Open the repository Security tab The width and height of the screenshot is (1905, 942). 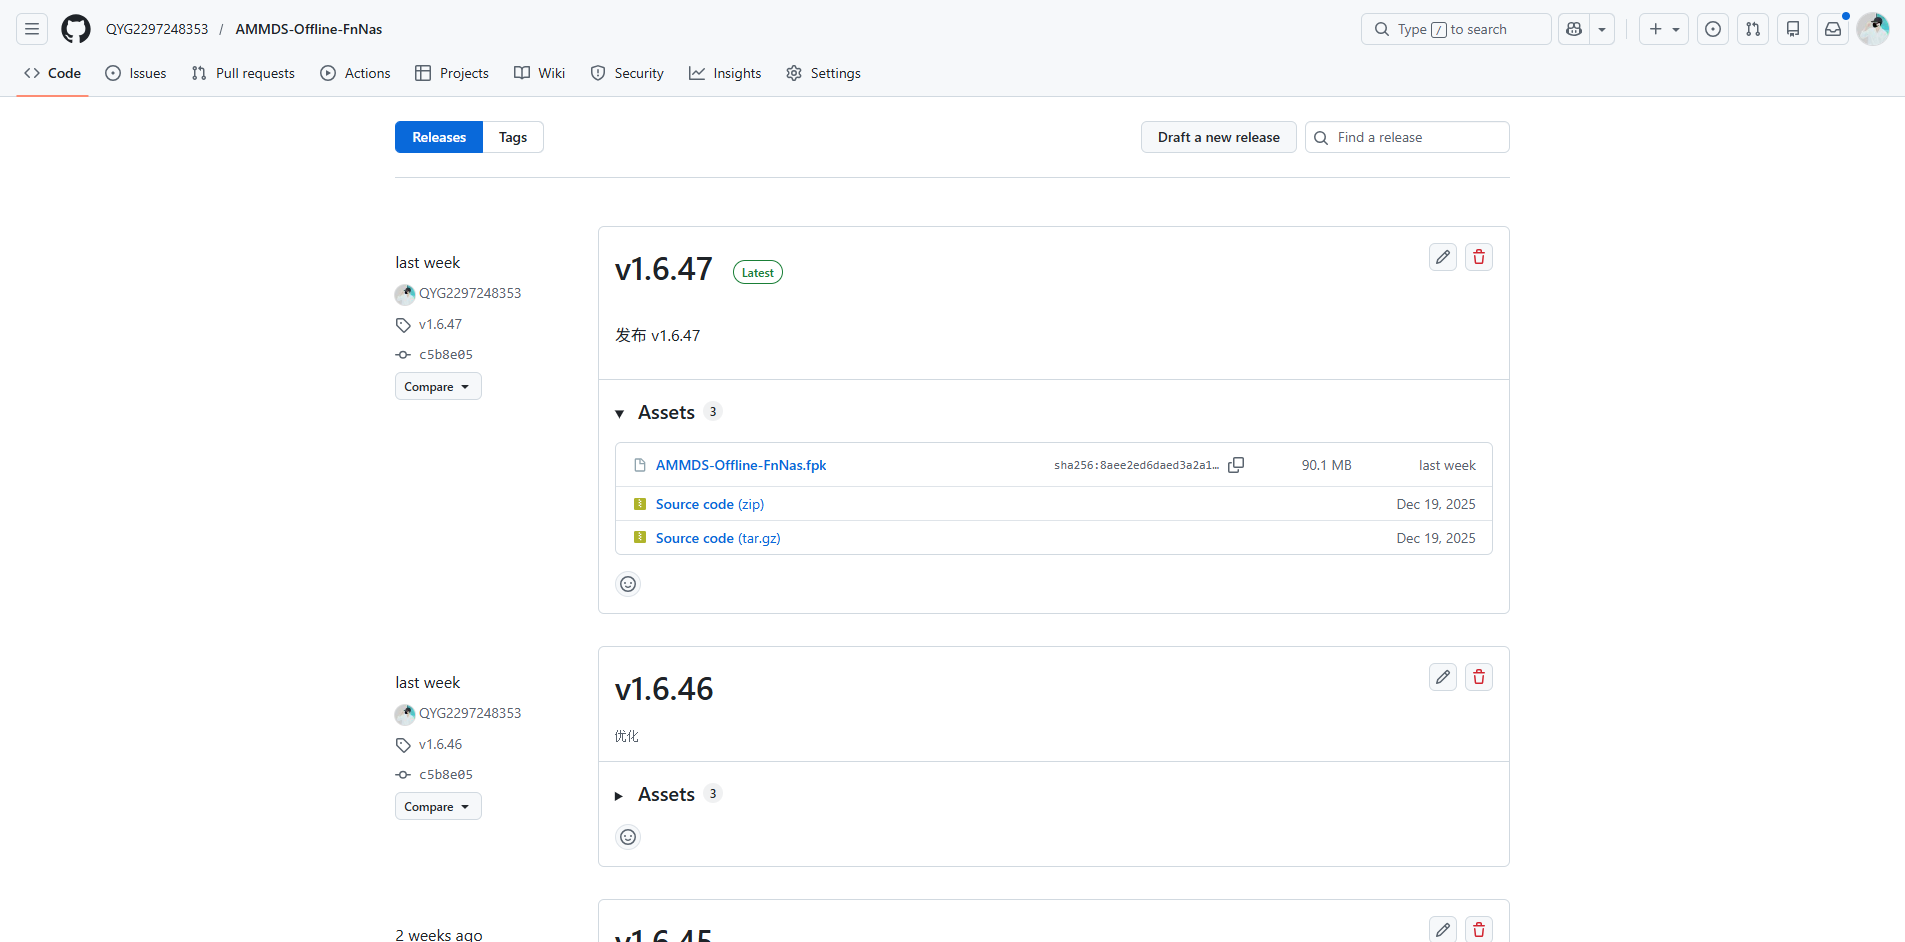[x=627, y=73]
